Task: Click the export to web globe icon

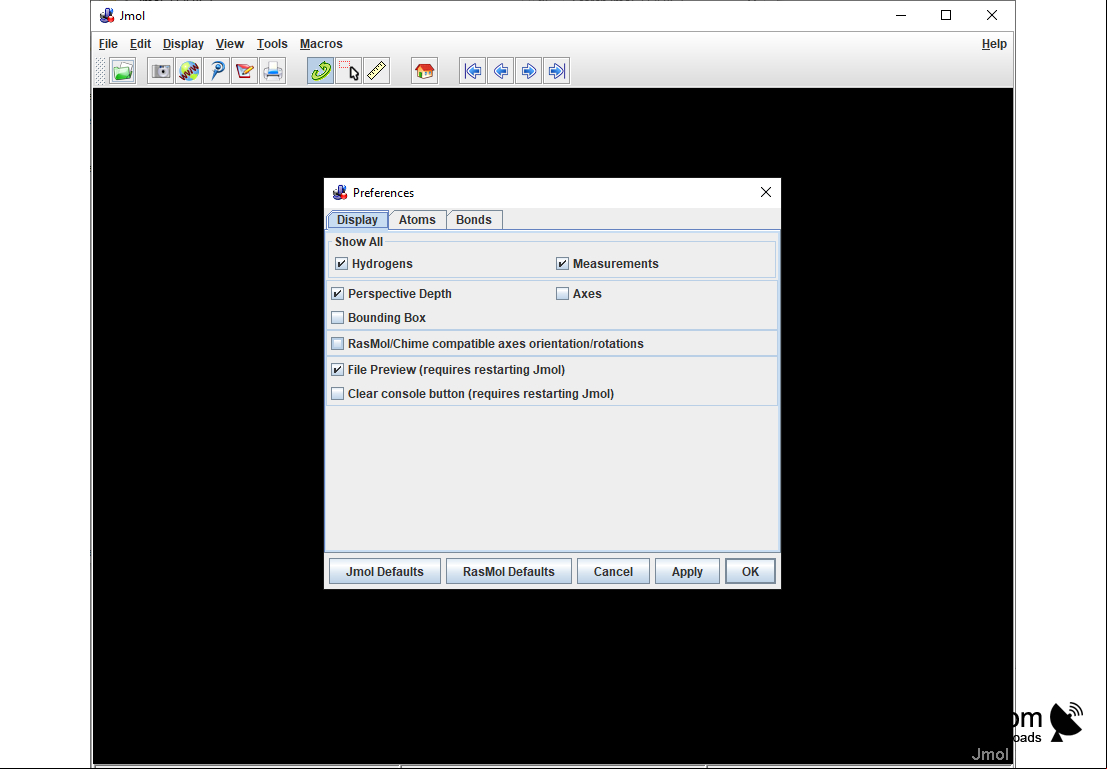Action: point(189,71)
